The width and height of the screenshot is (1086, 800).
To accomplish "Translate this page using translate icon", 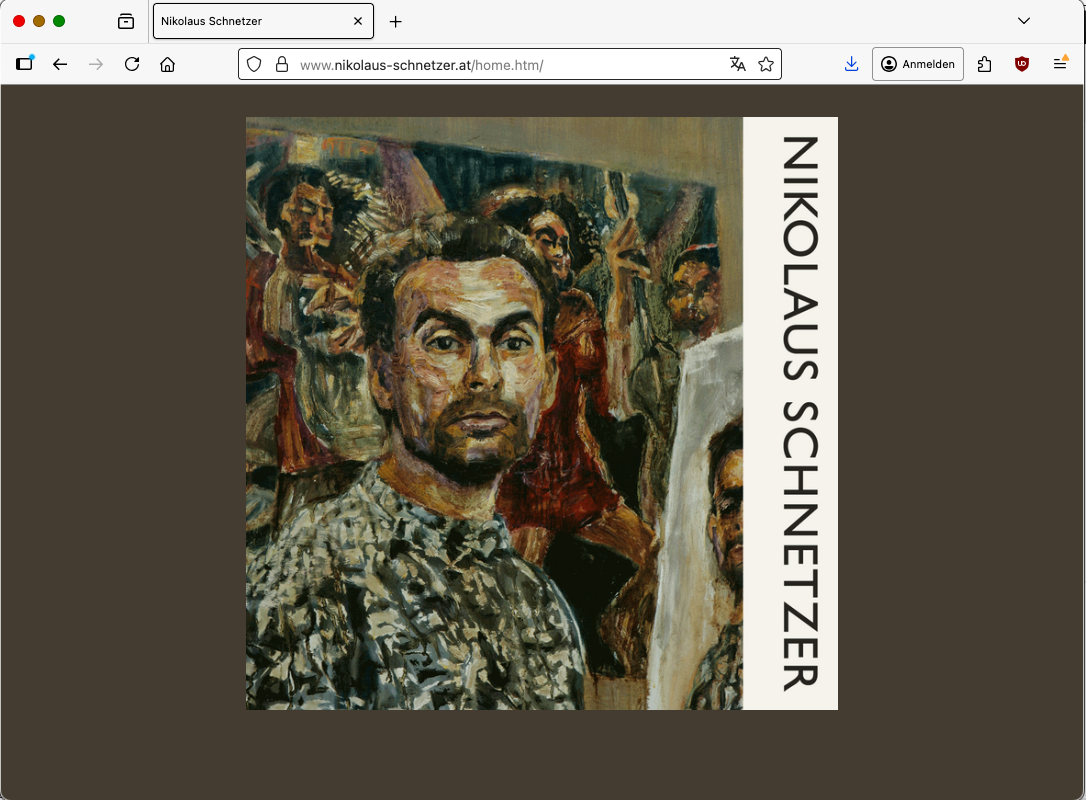I will (x=738, y=64).
